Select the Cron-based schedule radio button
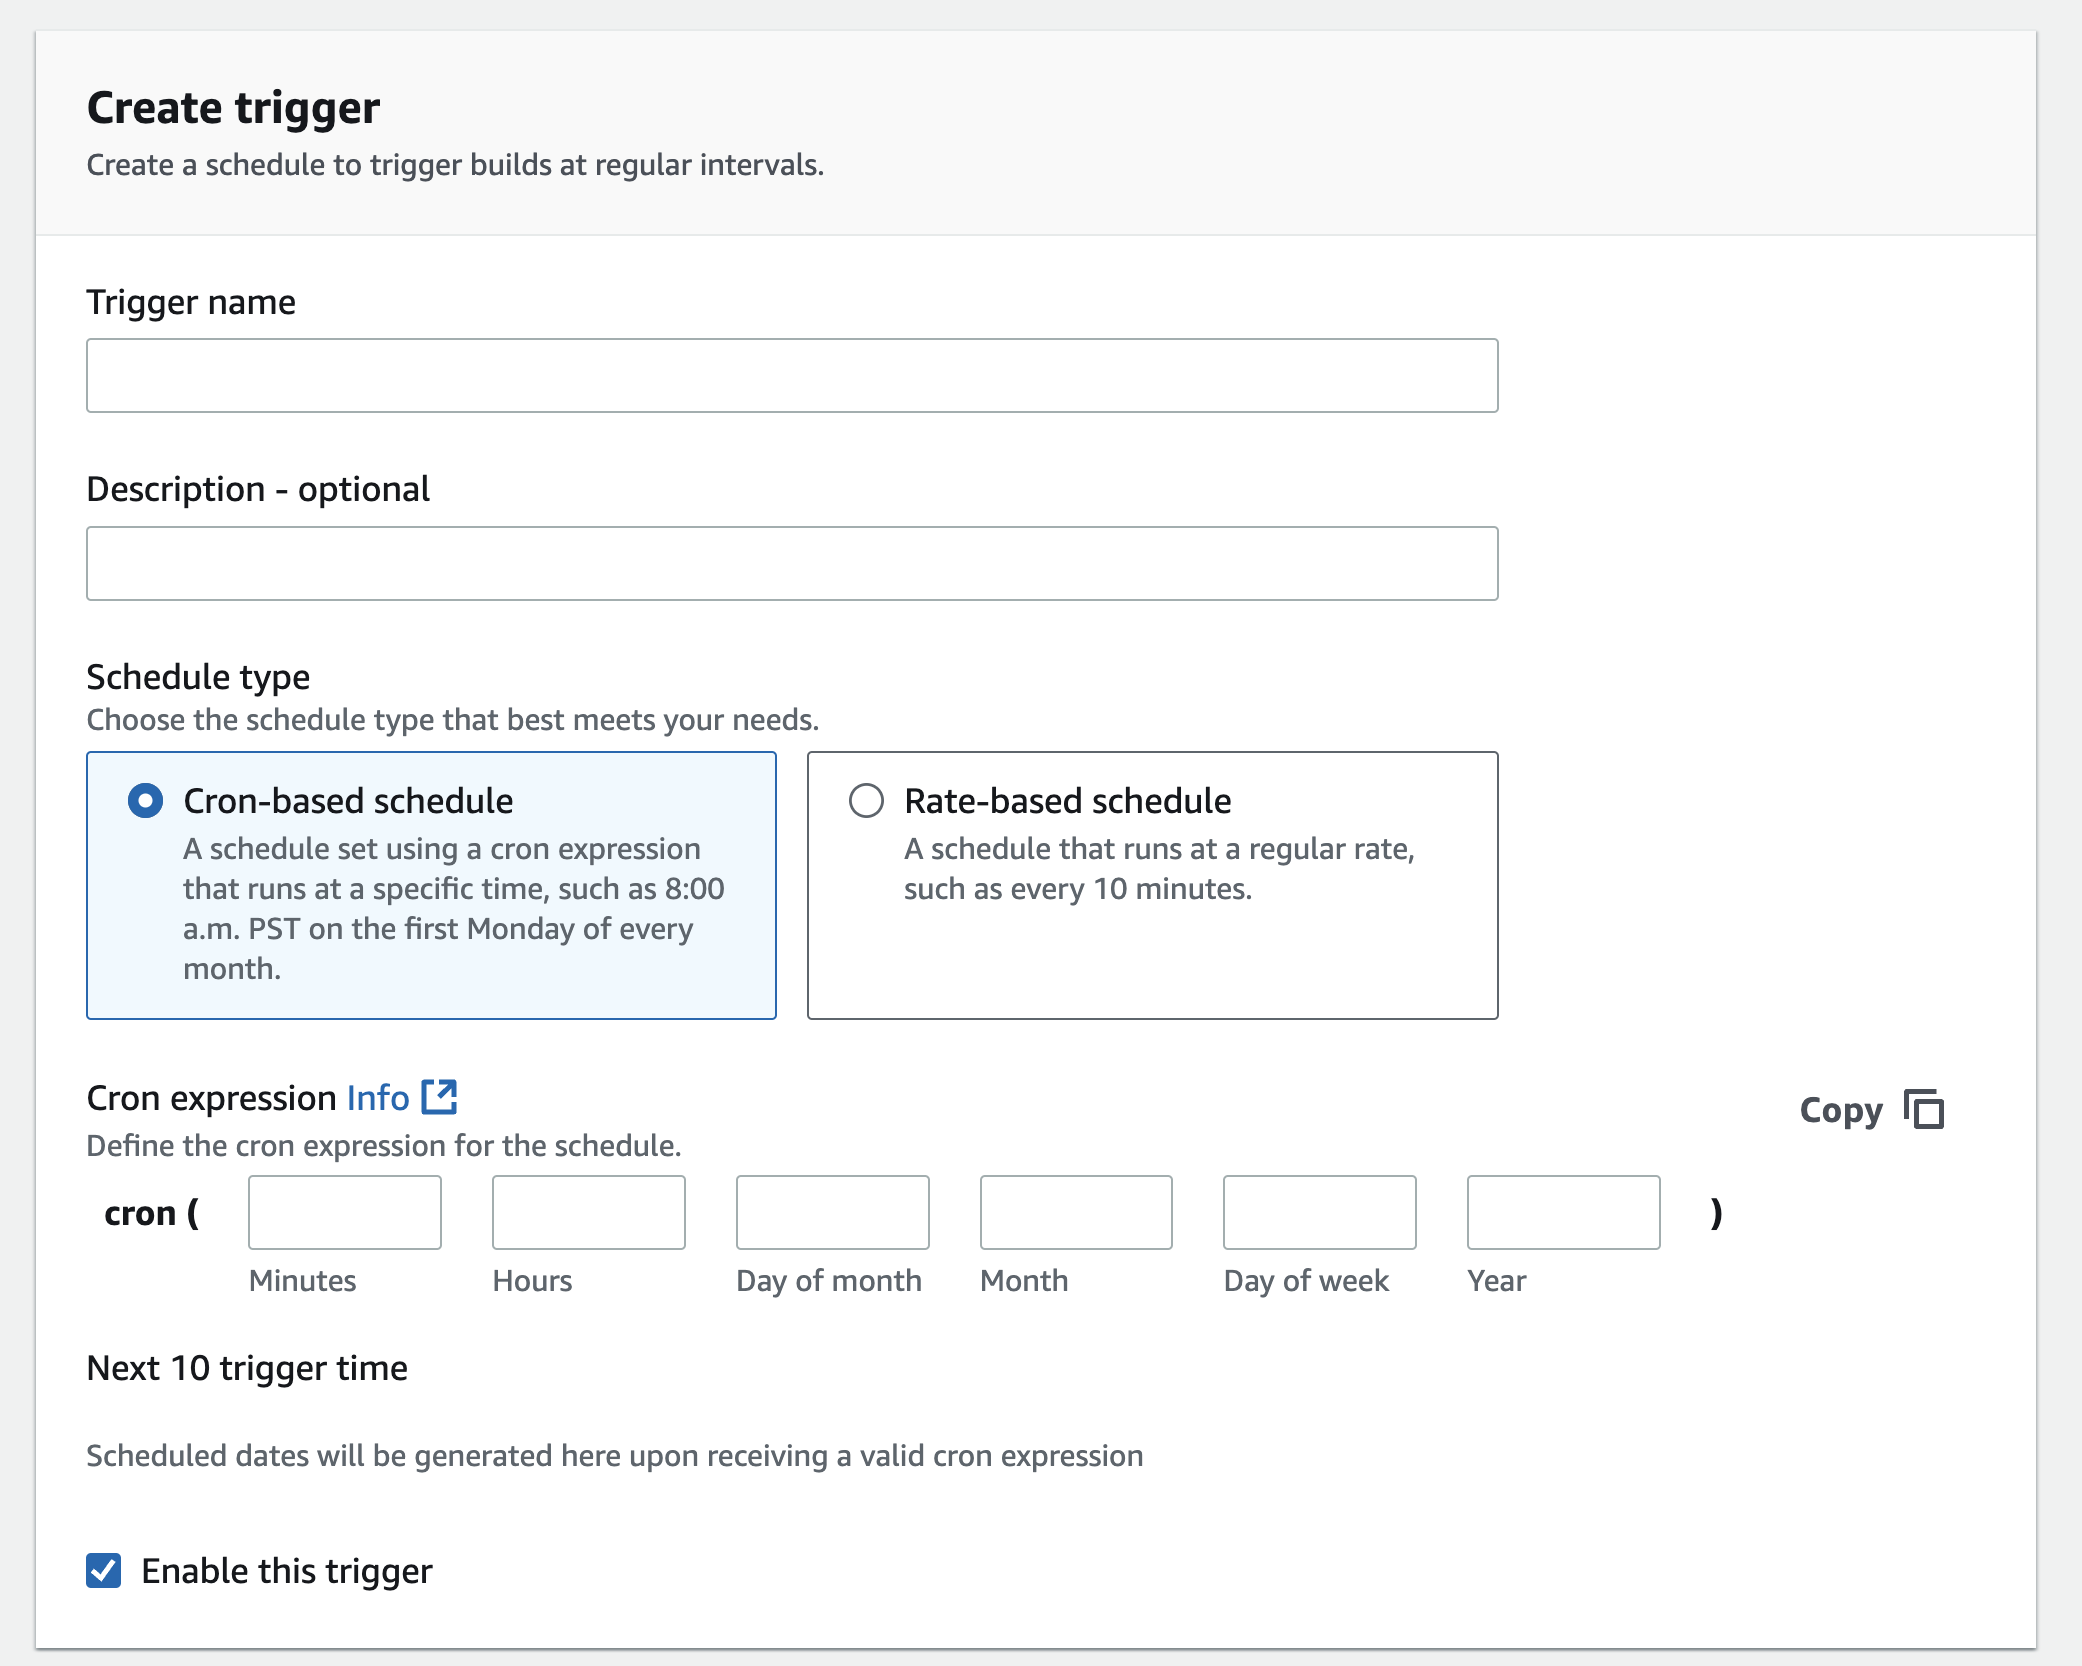Image resolution: width=2082 pixels, height=1666 pixels. point(146,801)
